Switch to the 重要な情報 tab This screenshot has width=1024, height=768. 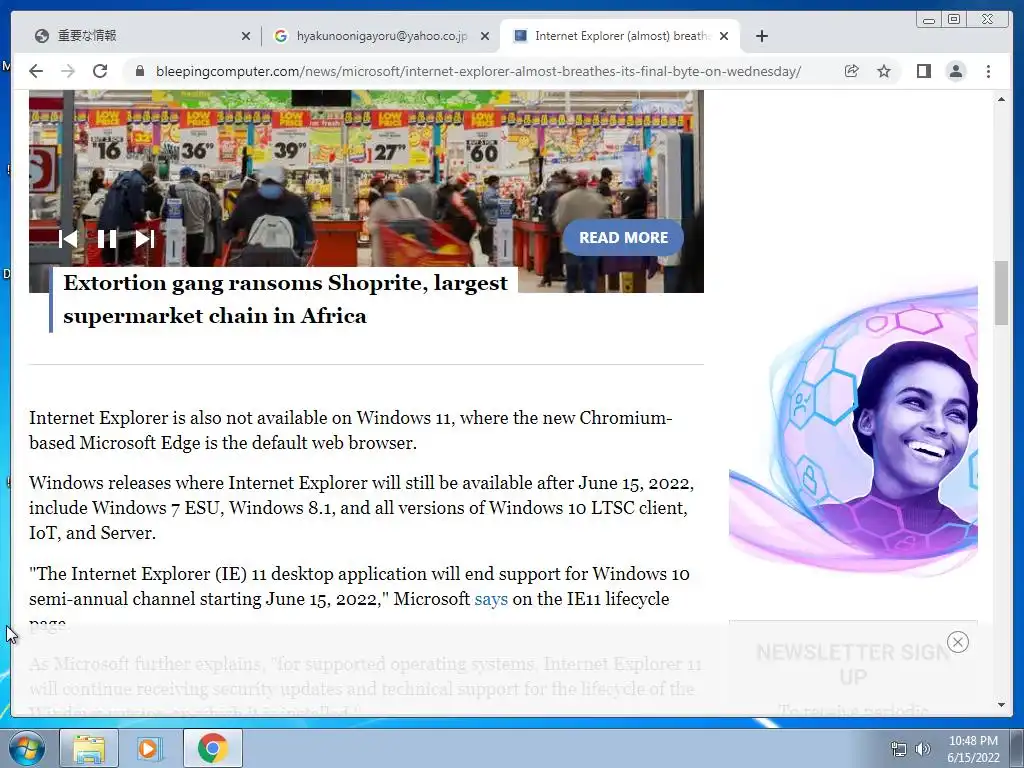(140, 36)
